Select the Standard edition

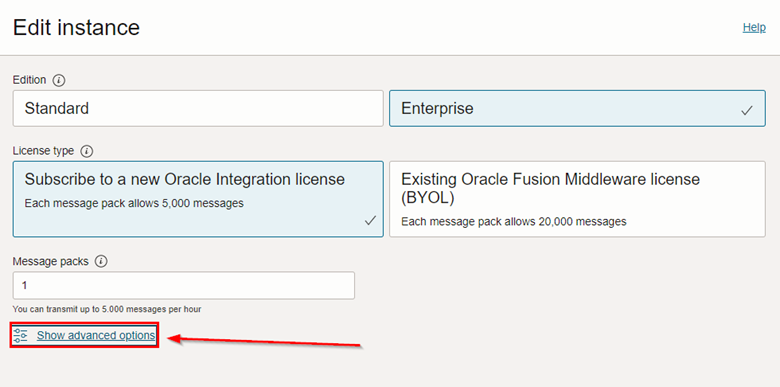click(198, 108)
